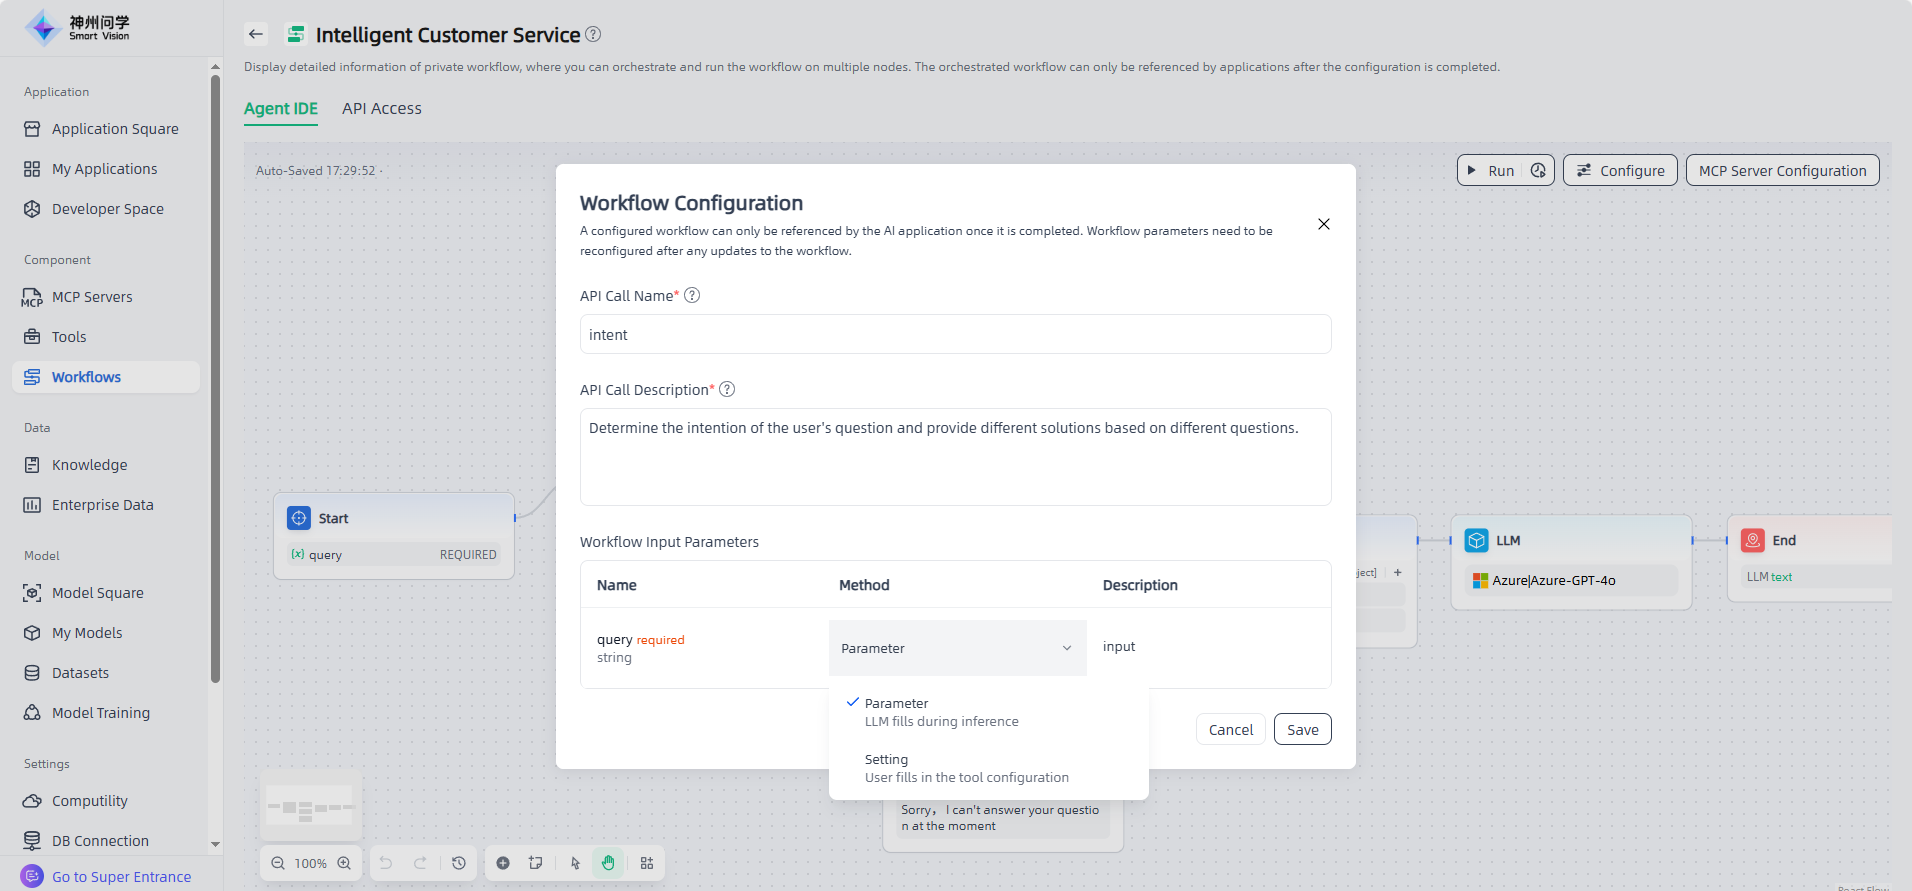Open the run history clock icon

[x=1538, y=171]
